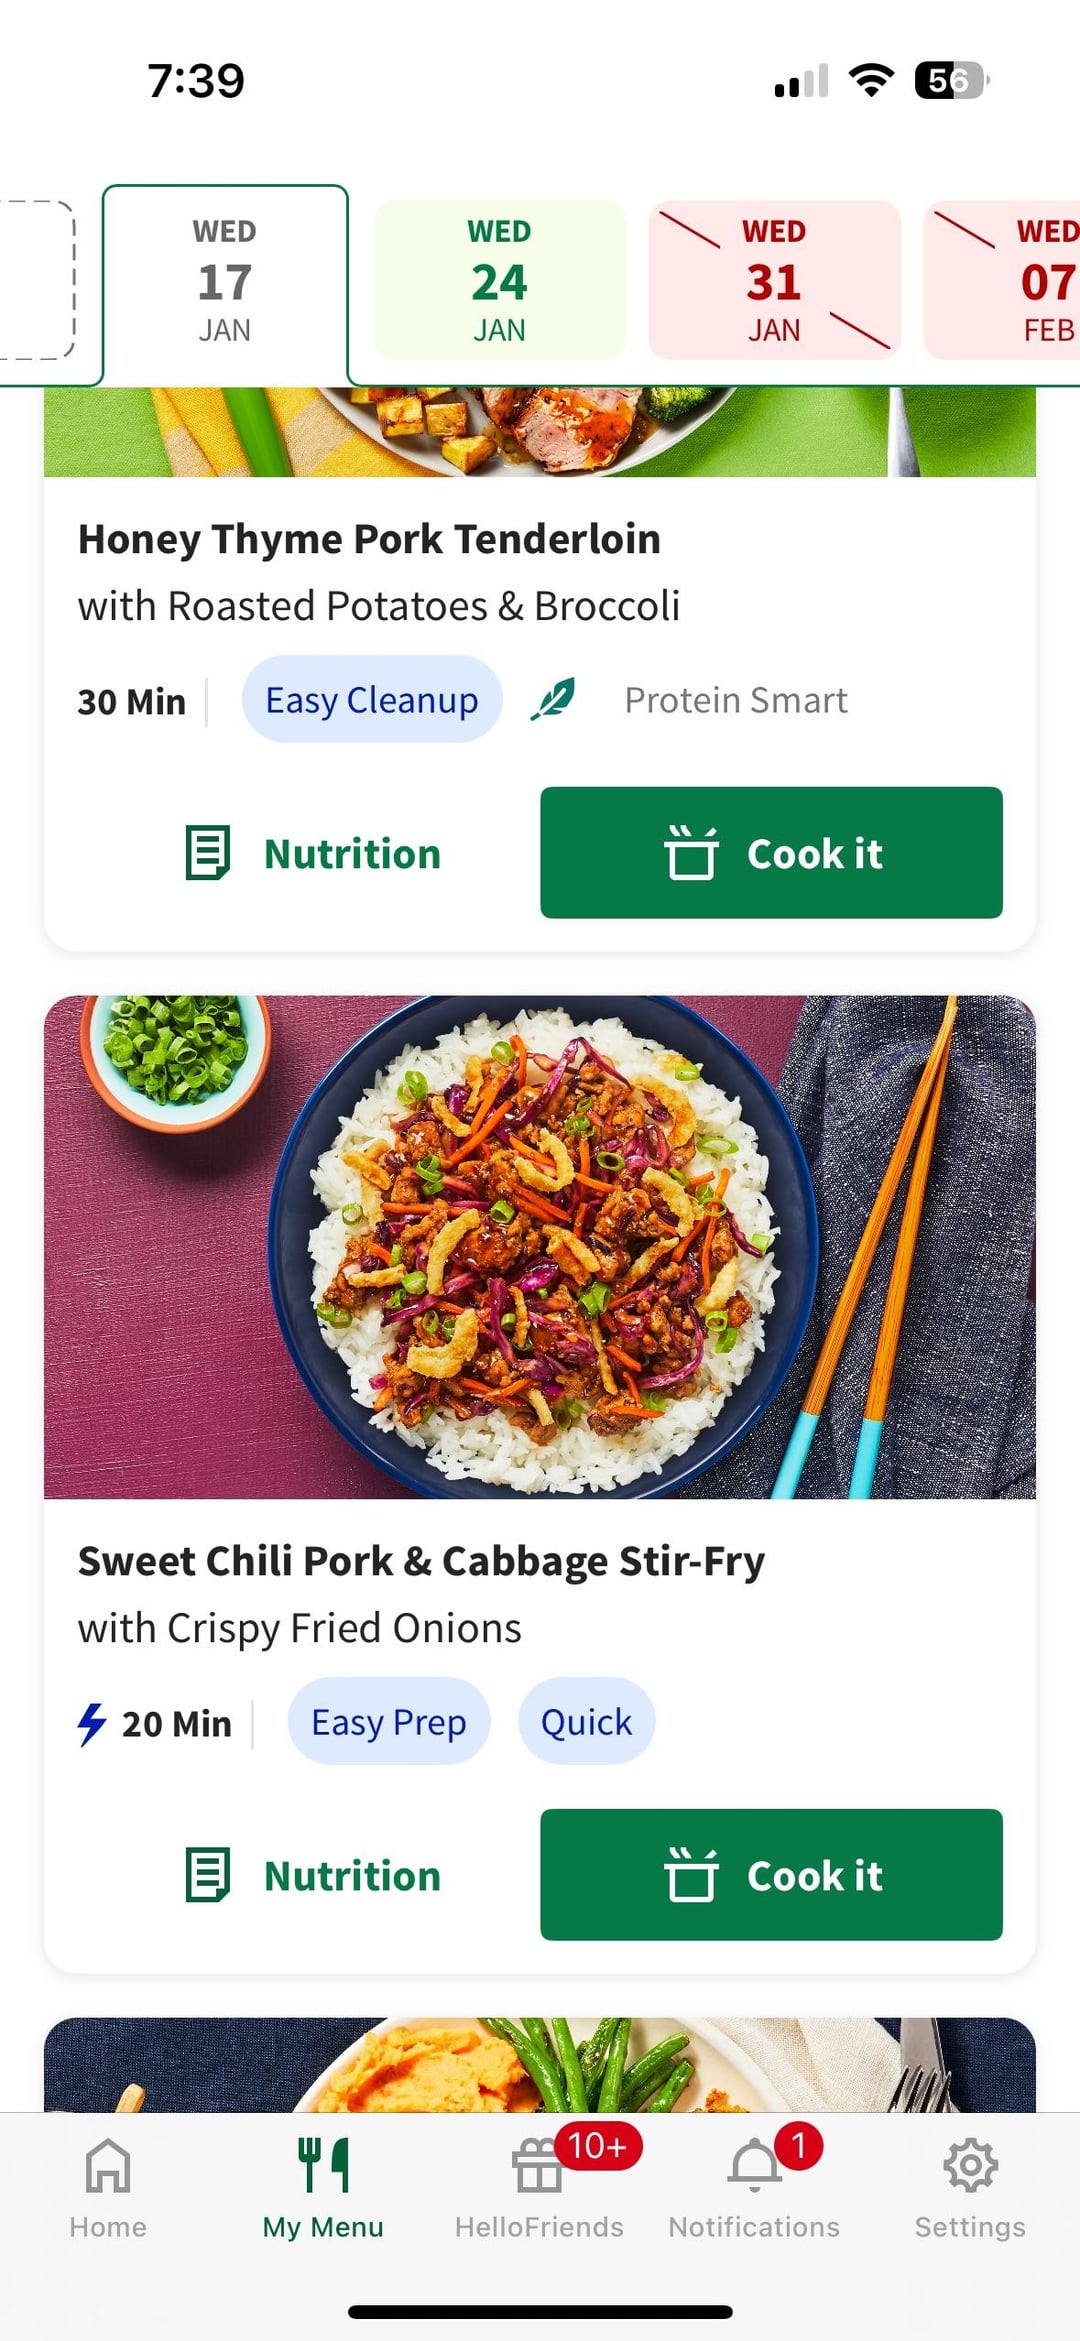Open the Home tab icon
This screenshot has width=1080, height=2341.
coord(108,2166)
